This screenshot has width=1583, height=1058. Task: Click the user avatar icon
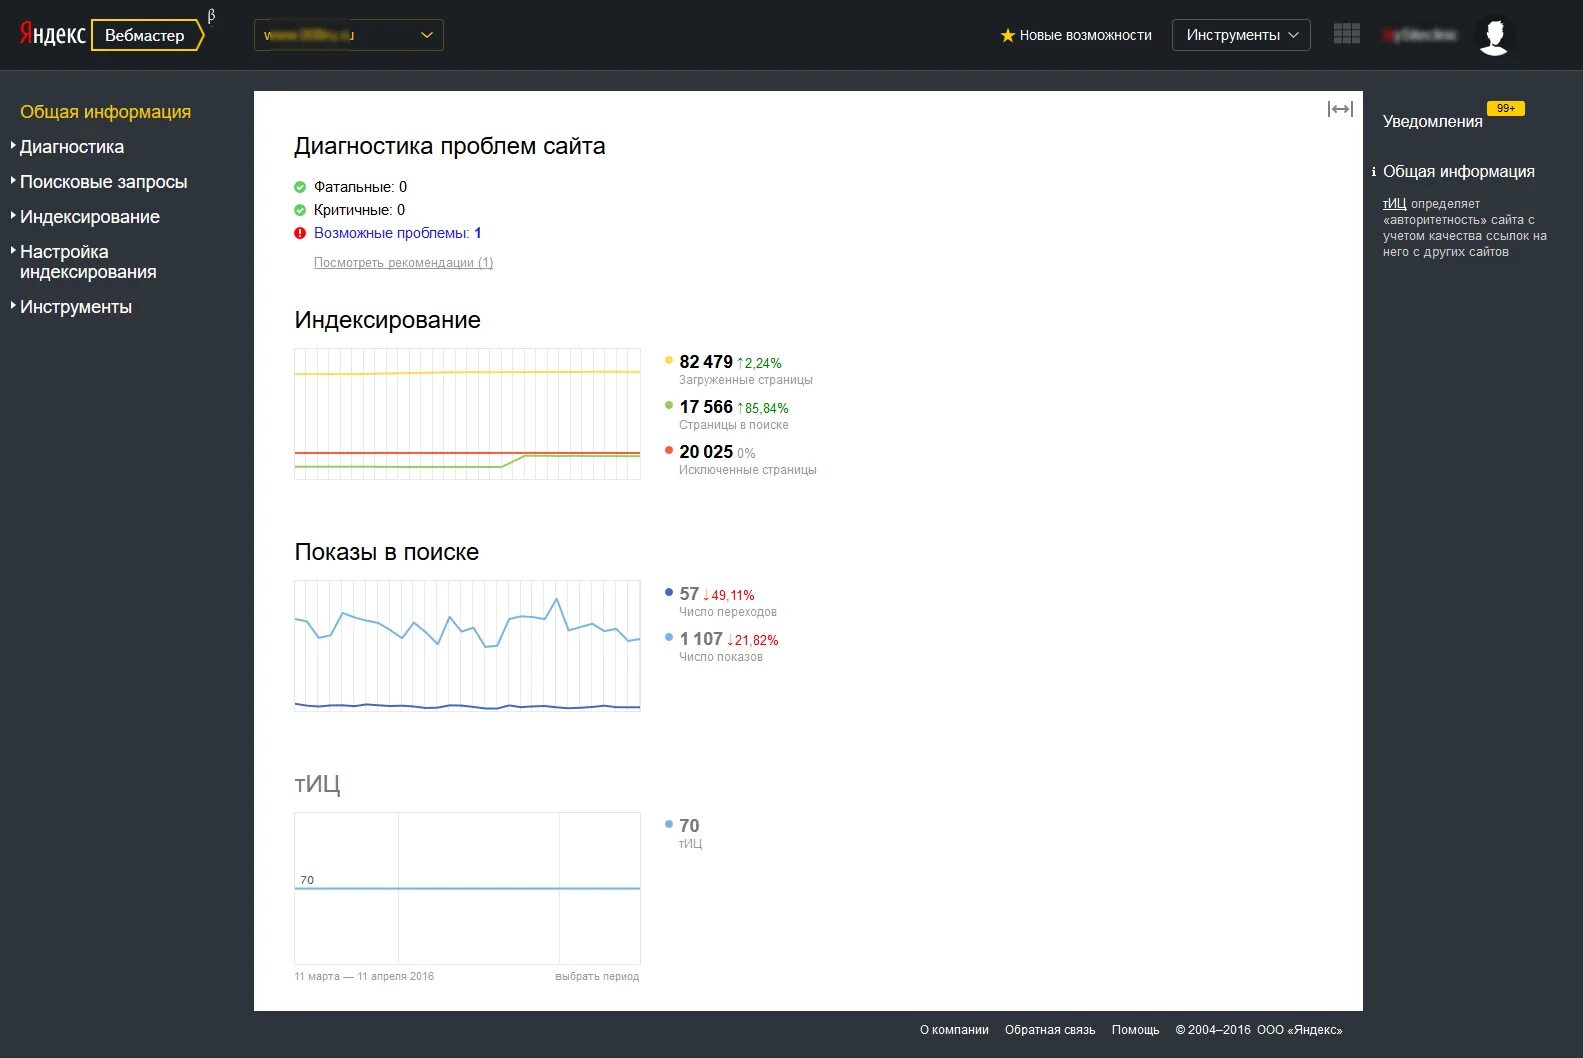point(1494,36)
